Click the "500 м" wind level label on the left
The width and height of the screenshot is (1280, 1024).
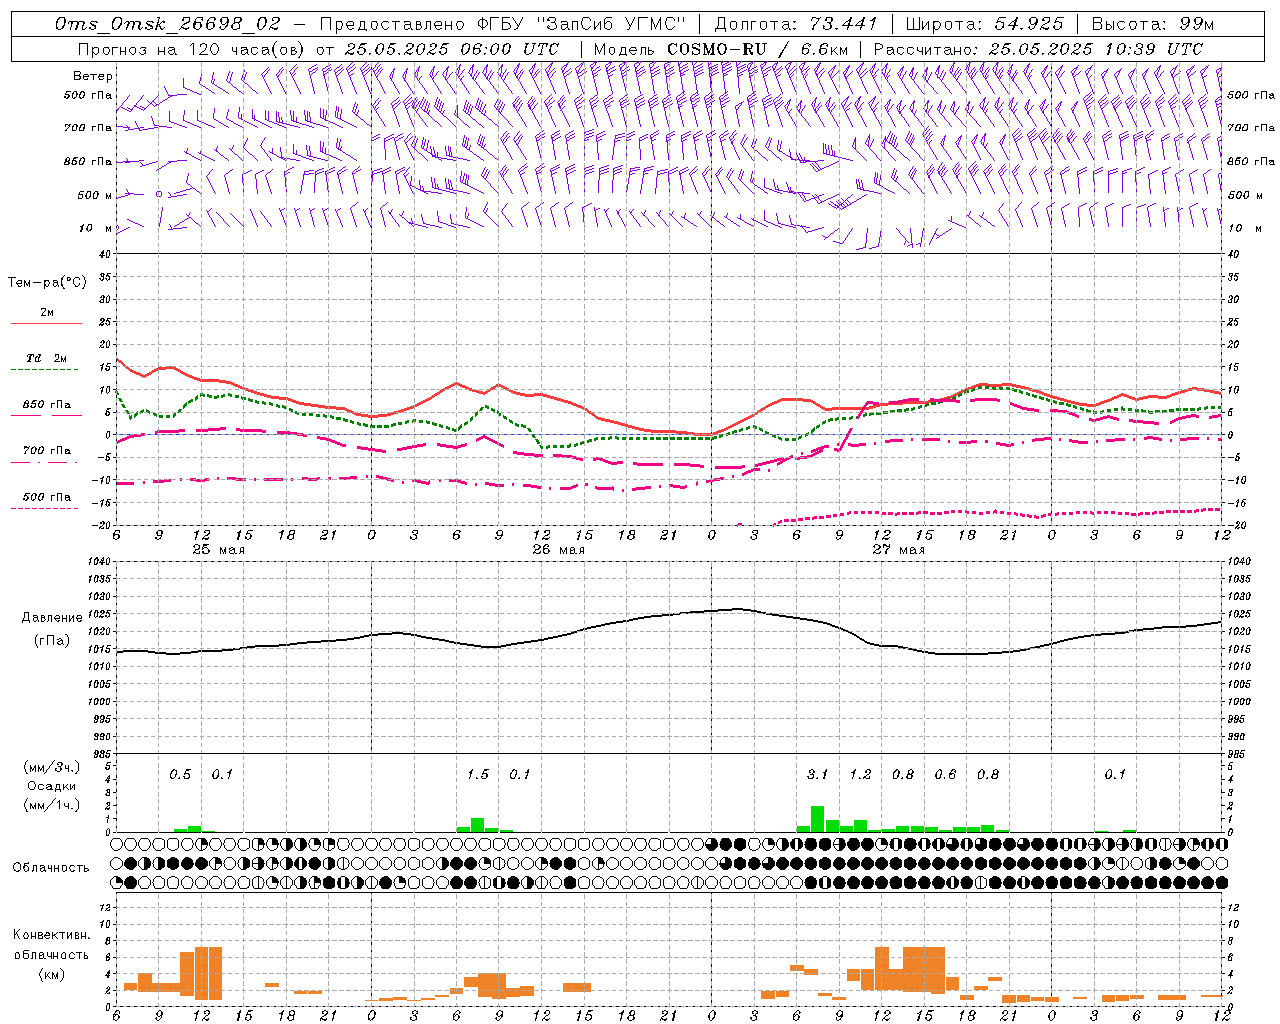point(95,195)
